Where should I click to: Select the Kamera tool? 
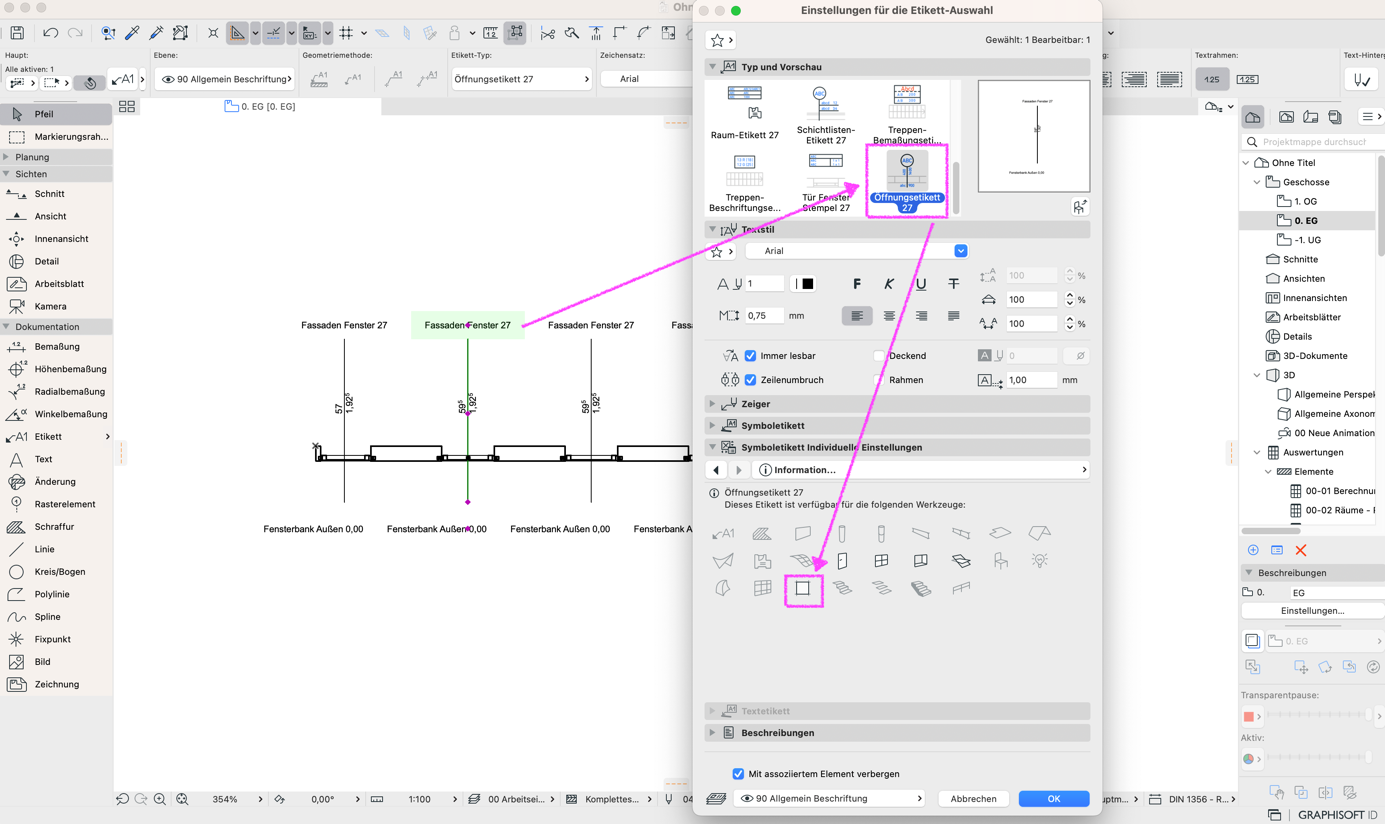click(x=56, y=306)
